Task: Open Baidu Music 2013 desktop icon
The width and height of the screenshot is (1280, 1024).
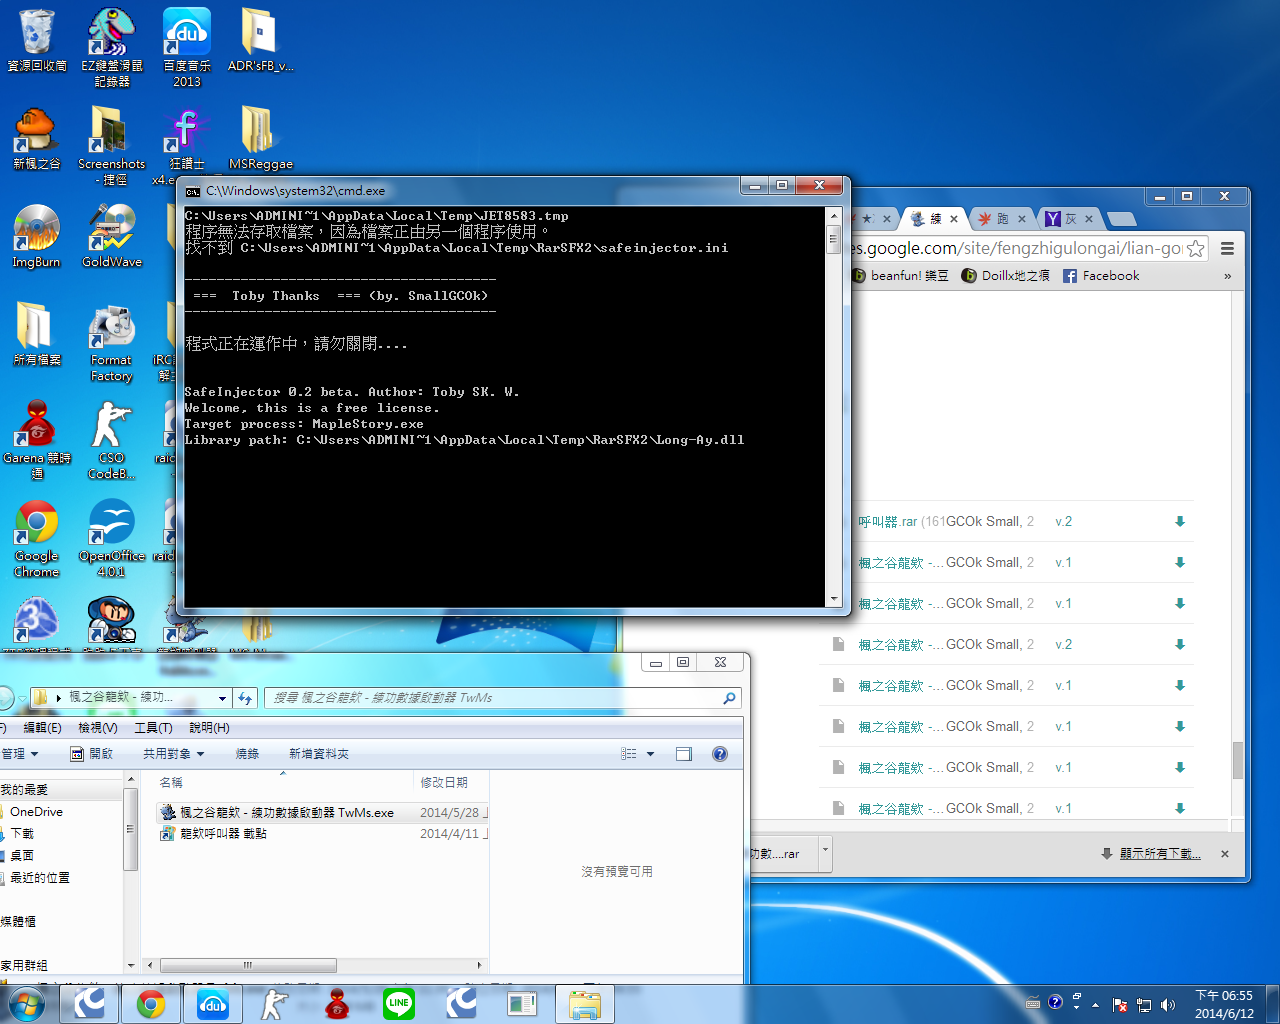Action: (x=187, y=46)
